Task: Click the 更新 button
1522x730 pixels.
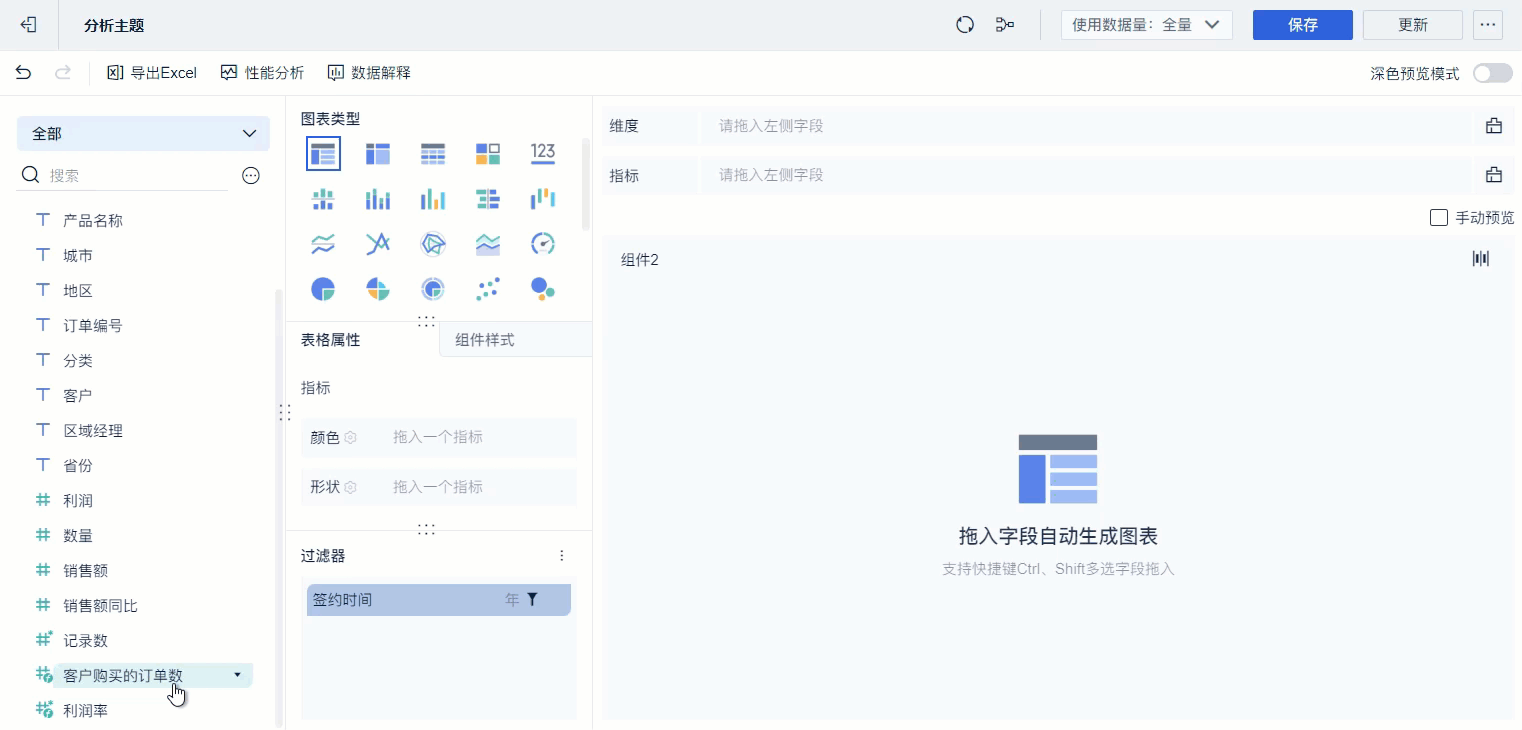Action: (1413, 25)
